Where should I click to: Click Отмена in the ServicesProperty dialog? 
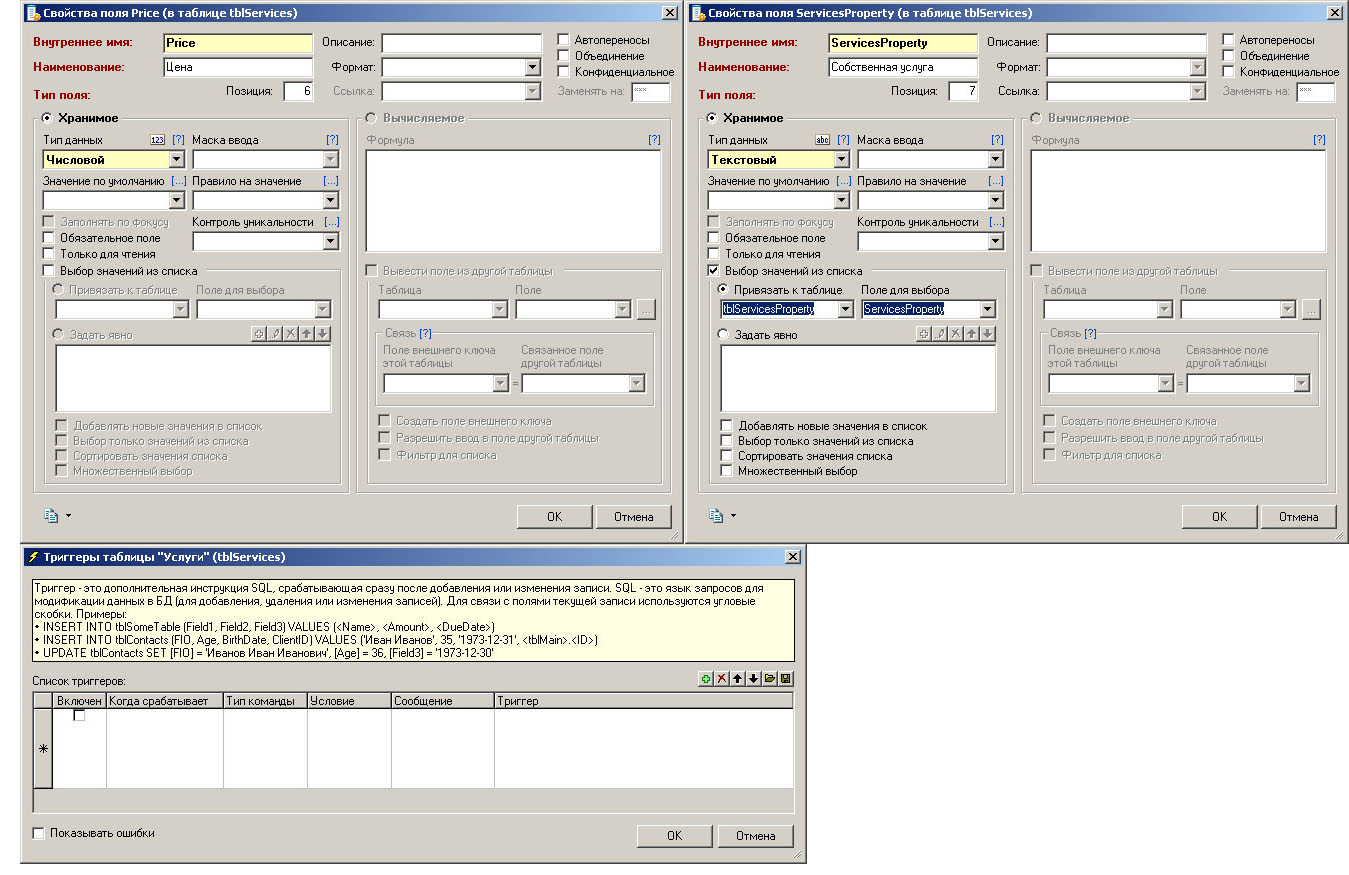coord(1298,517)
